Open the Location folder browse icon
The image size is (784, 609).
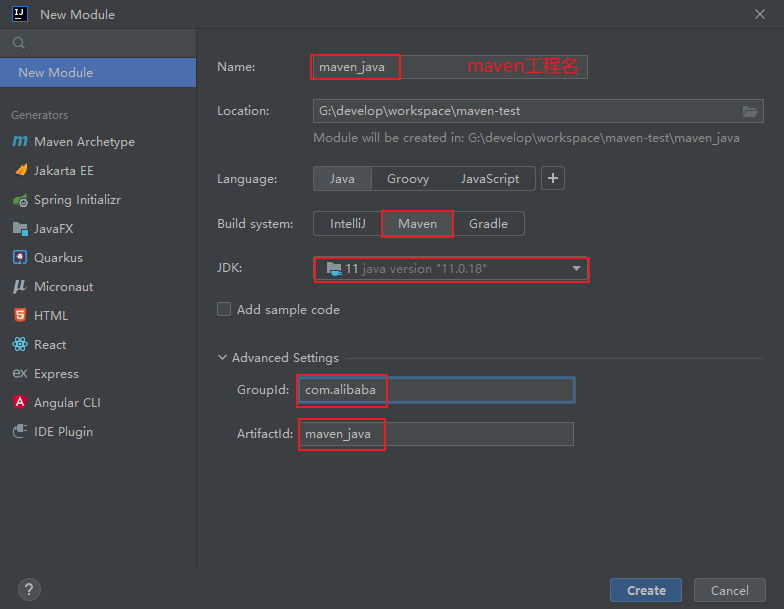pos(750,111)
